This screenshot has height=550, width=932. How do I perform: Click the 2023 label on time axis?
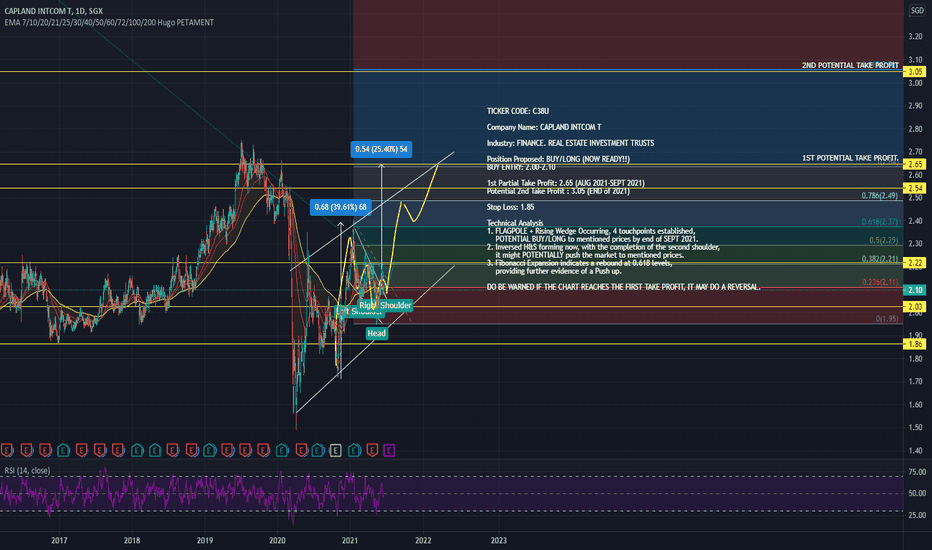click(498, 540)
